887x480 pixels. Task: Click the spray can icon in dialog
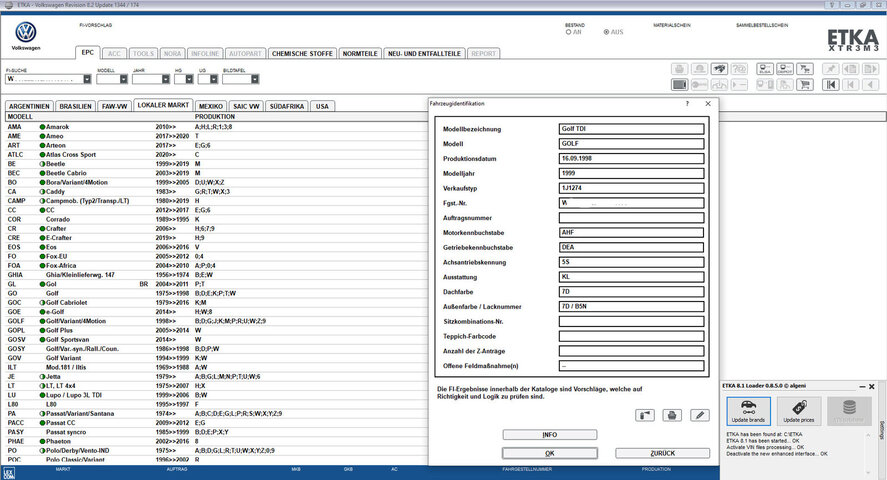pos(645,416)
